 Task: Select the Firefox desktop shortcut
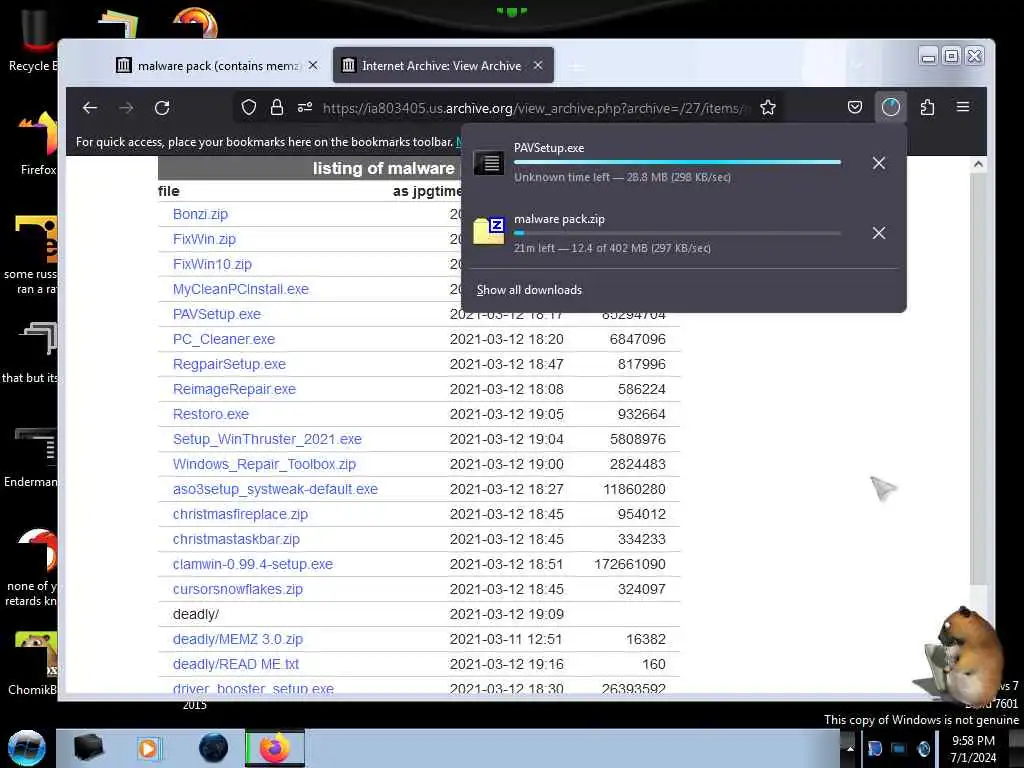[39, 142]
